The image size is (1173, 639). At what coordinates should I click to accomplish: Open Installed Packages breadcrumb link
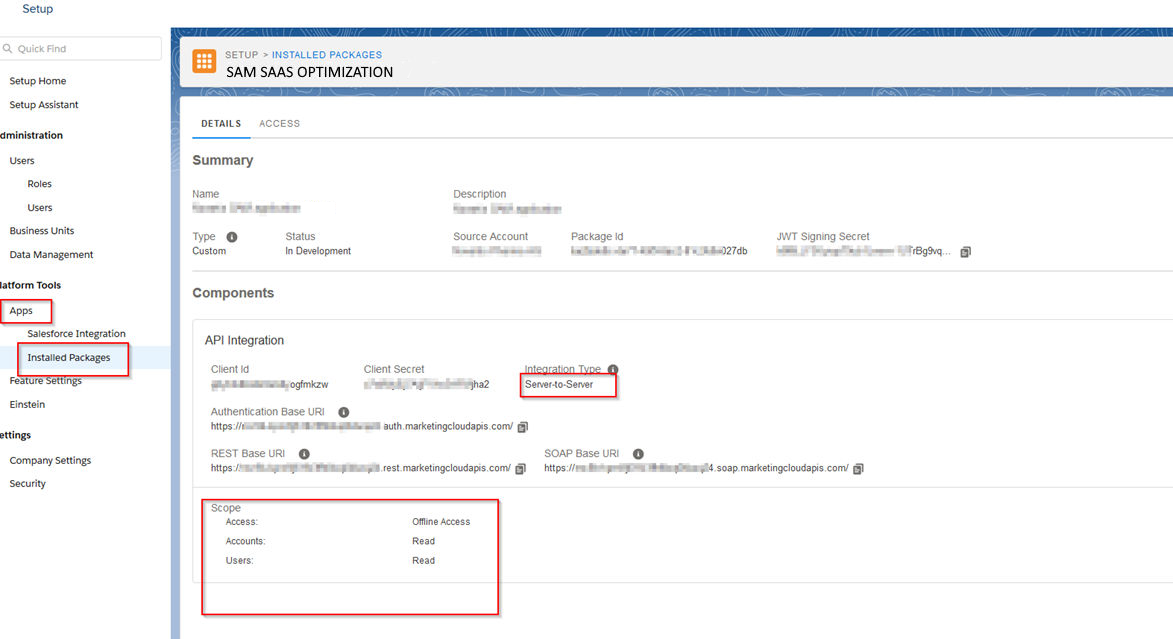click(326, 55)
